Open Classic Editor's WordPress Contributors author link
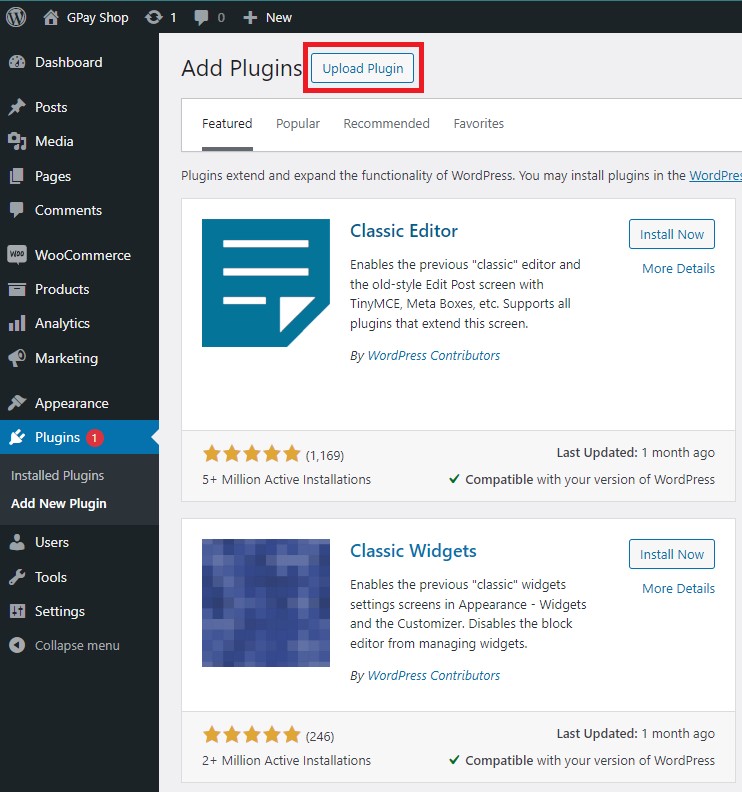The width and height of the screenshot is (742, 792). click(433, 356)
